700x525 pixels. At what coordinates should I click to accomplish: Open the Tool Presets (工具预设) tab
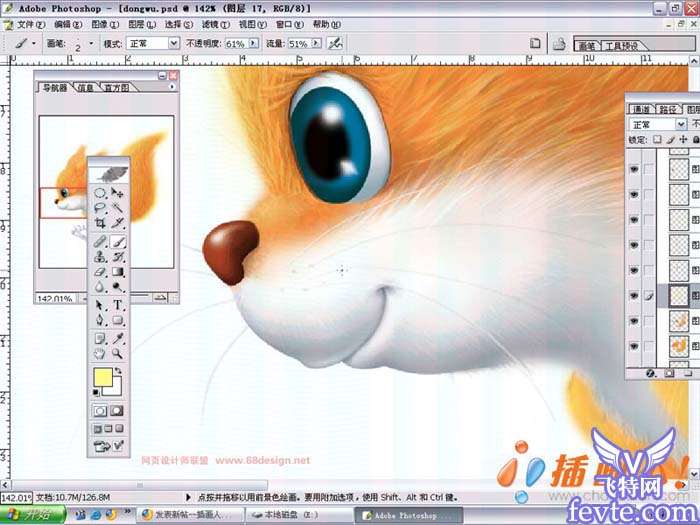[x=621, y=46]
